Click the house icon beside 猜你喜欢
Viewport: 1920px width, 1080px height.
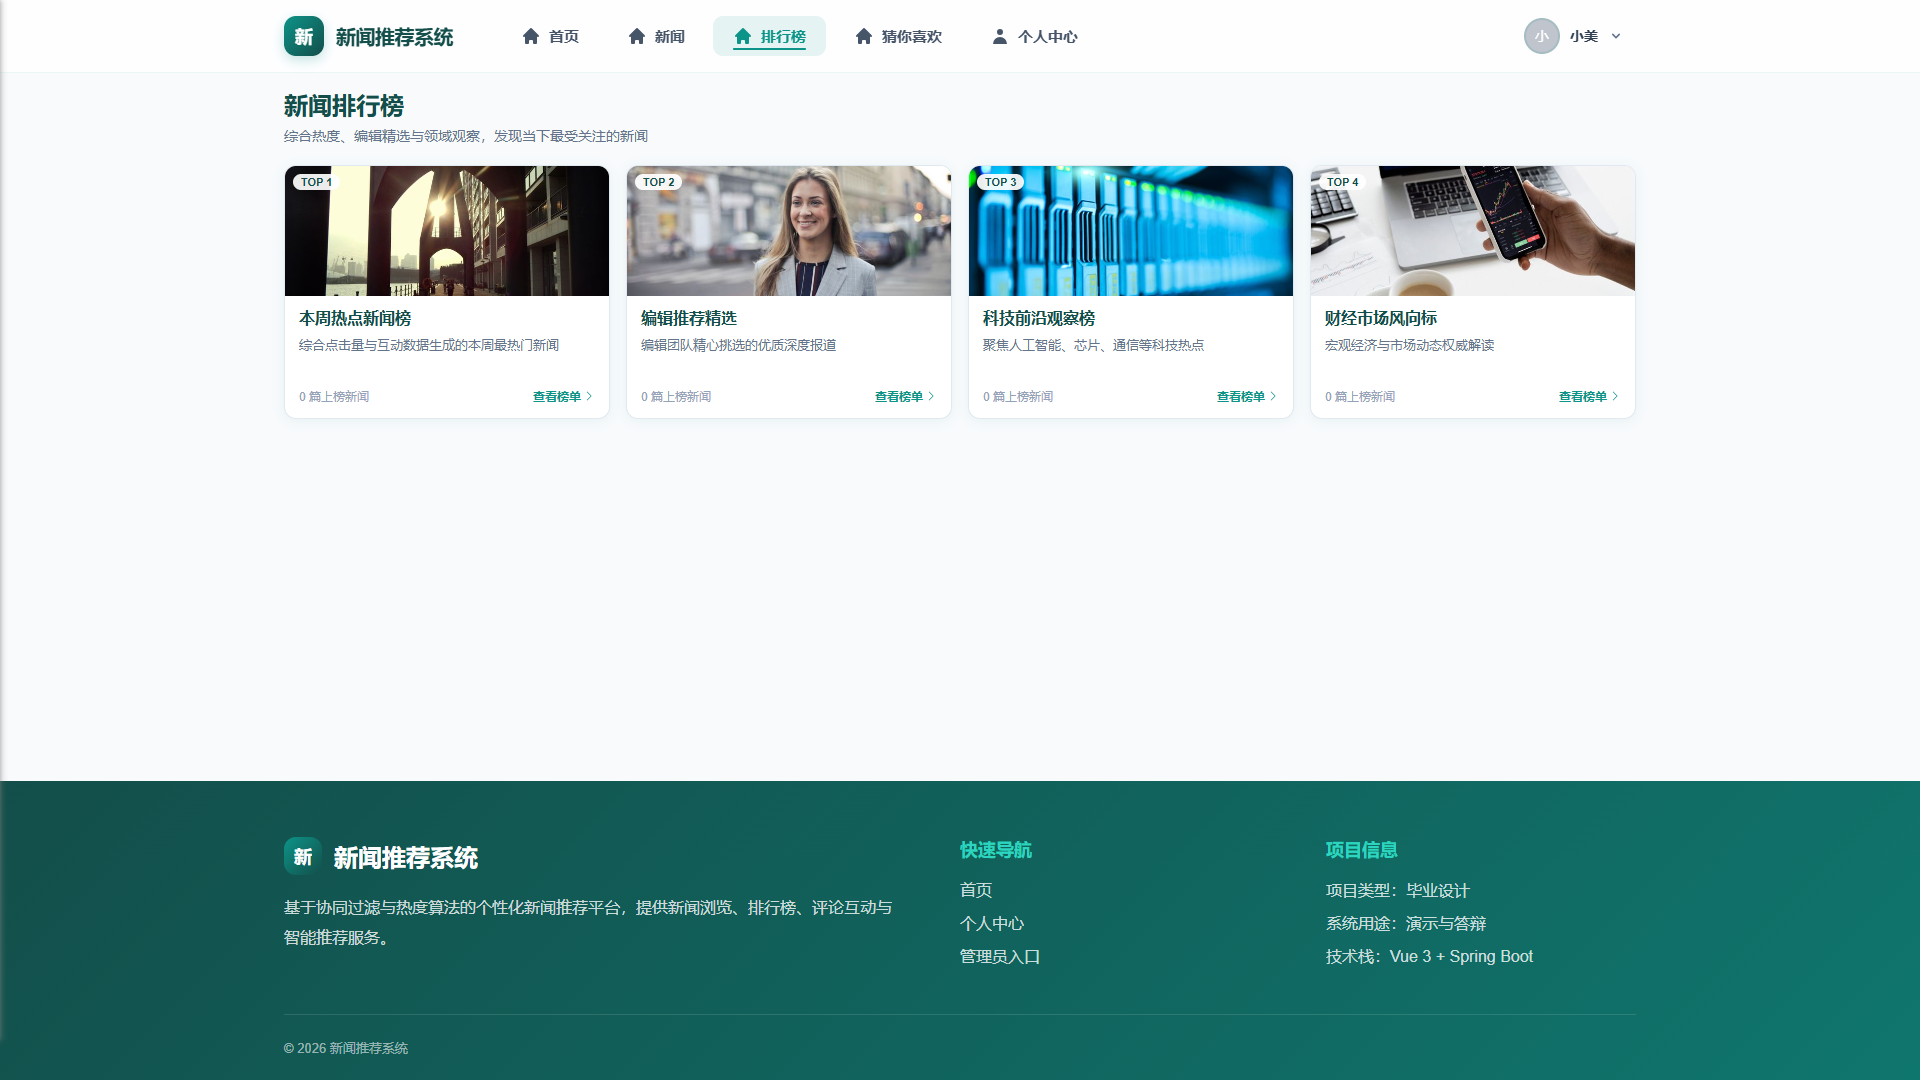click(864, 36)
